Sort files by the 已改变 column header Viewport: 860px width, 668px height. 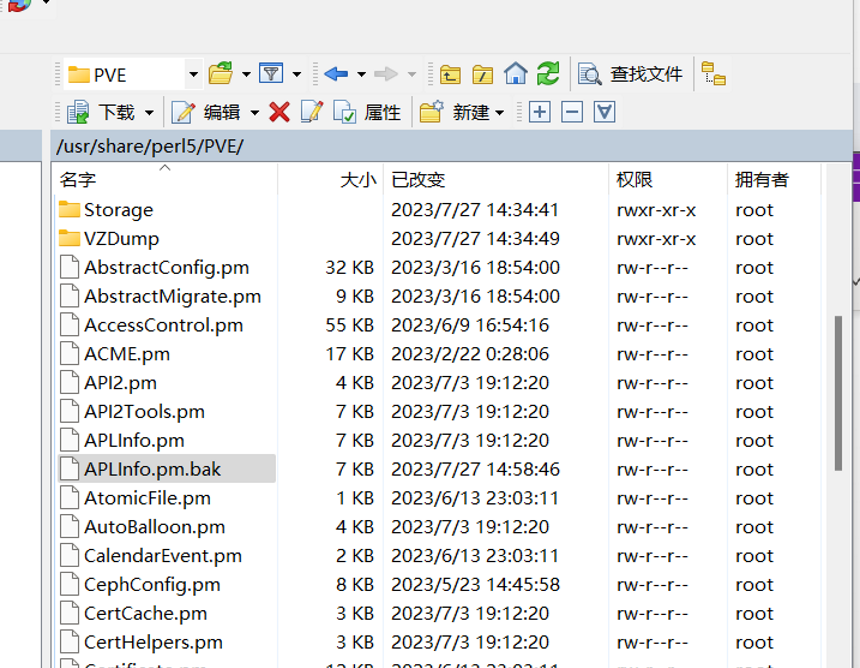418,180
